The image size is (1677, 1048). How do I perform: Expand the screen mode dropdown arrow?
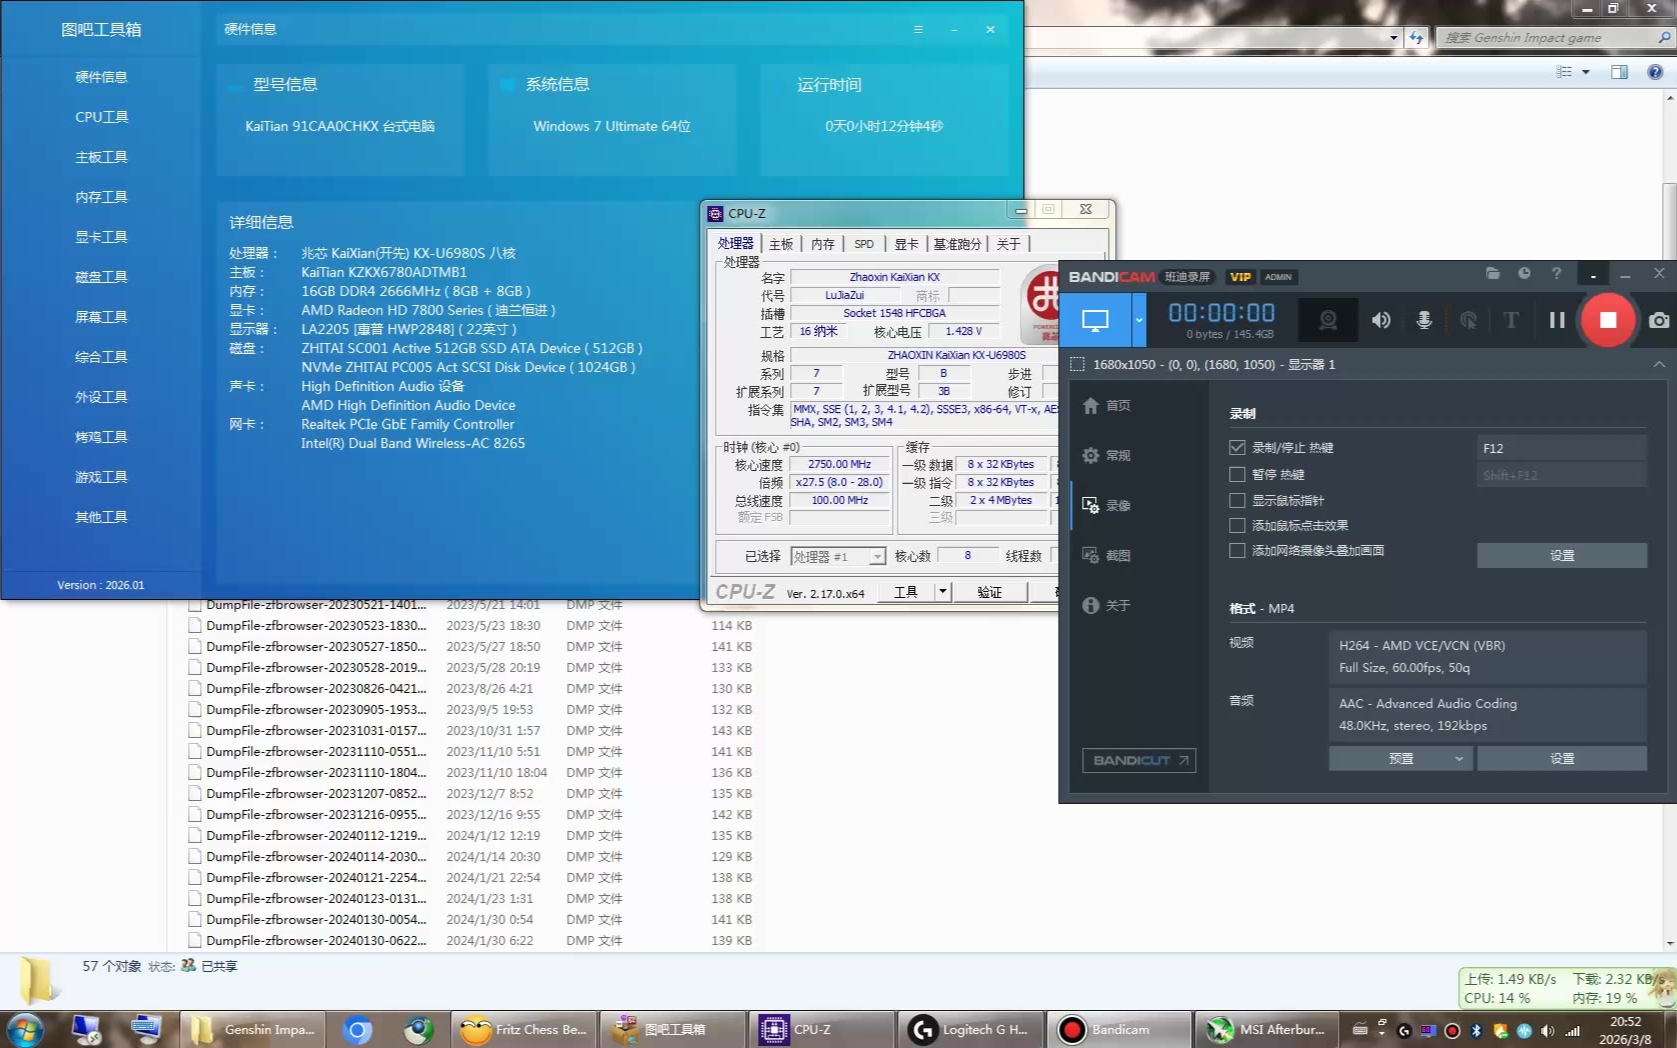[1138, 320]
